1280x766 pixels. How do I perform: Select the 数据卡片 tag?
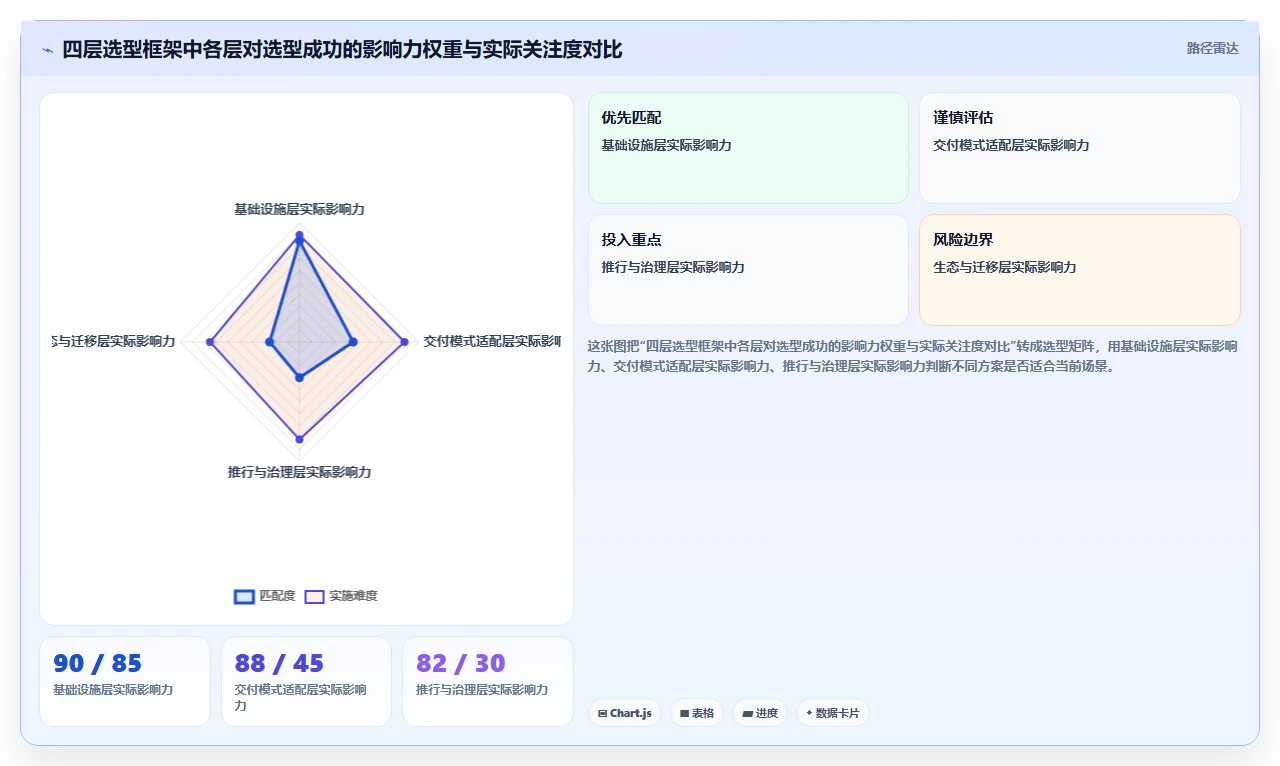832,713
